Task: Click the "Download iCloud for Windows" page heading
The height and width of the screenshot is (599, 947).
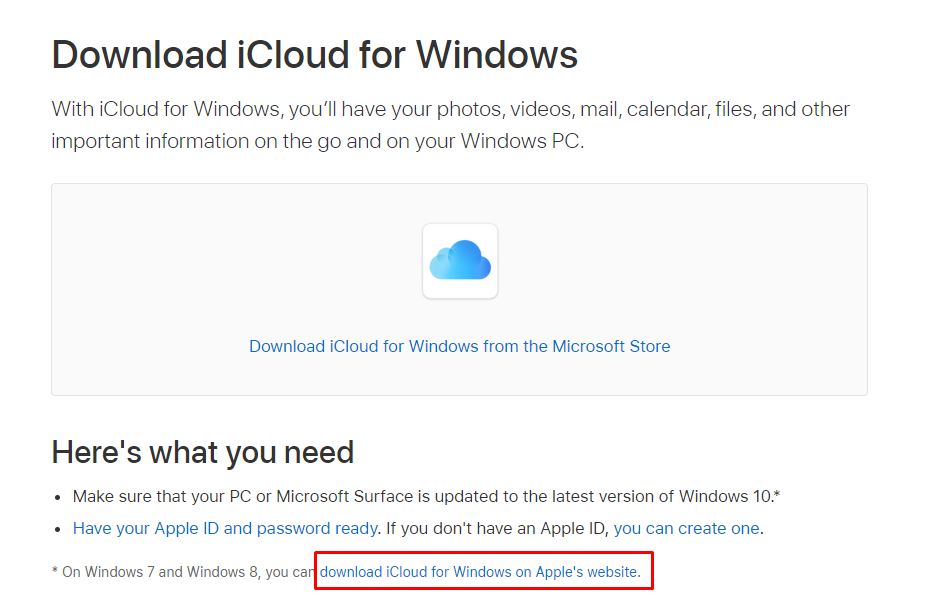Action: point(314,54)
